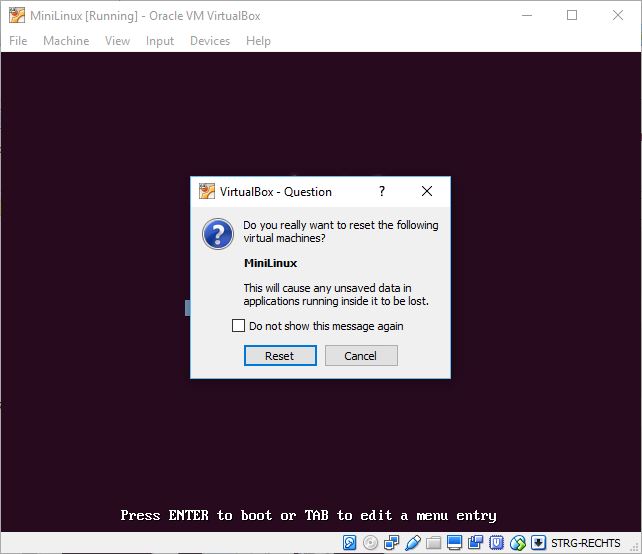Minimize the MiniLinux VirtualBox window

527,16
